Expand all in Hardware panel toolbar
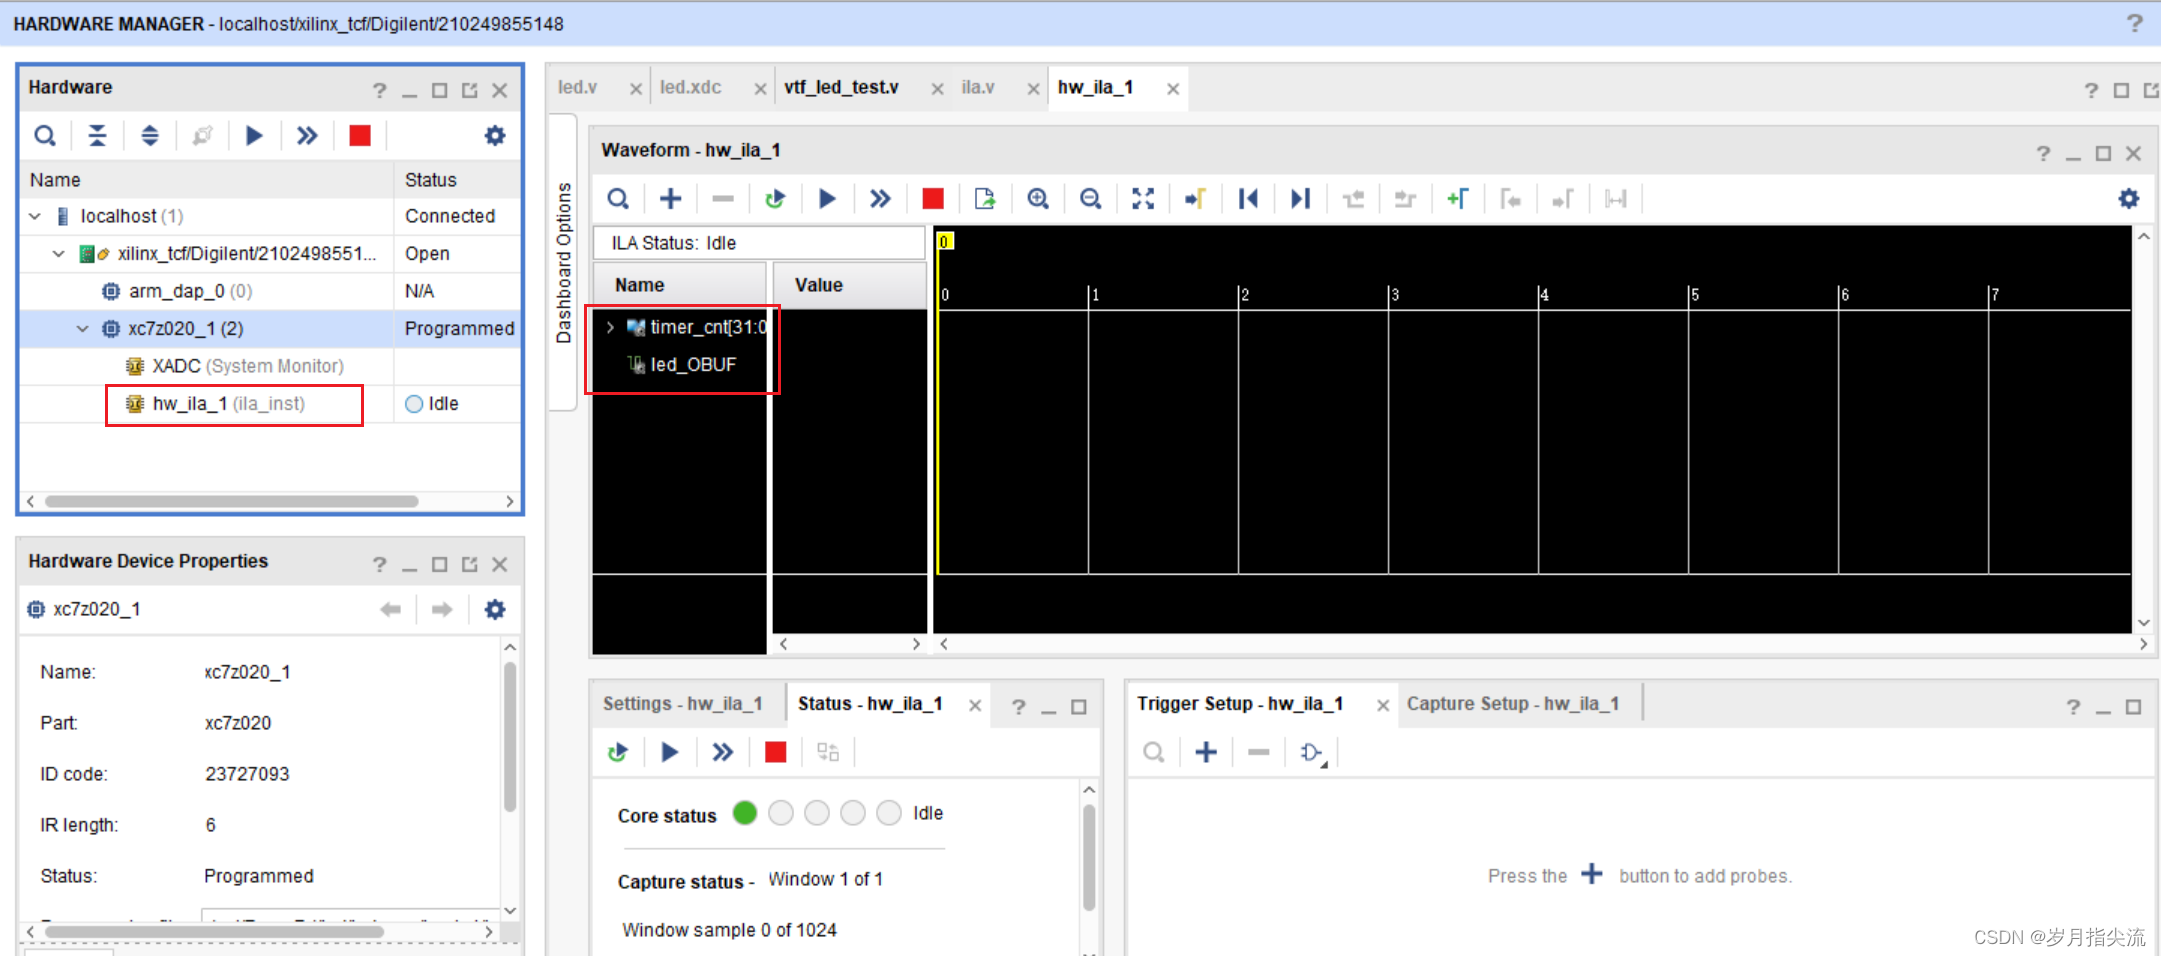Screen dimensions: 2161x956 pos(150,135)
